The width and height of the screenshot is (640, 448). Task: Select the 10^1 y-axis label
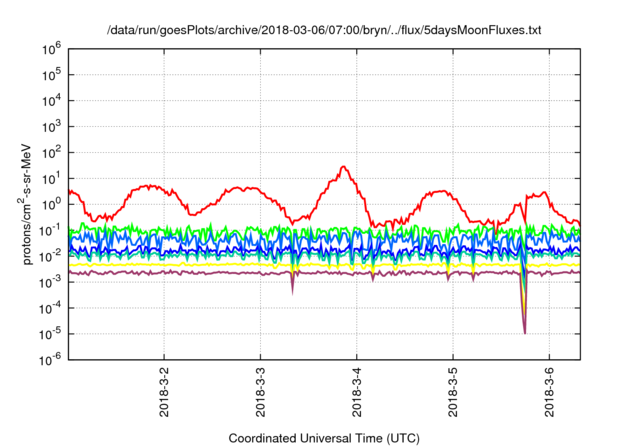click(51, 179)
